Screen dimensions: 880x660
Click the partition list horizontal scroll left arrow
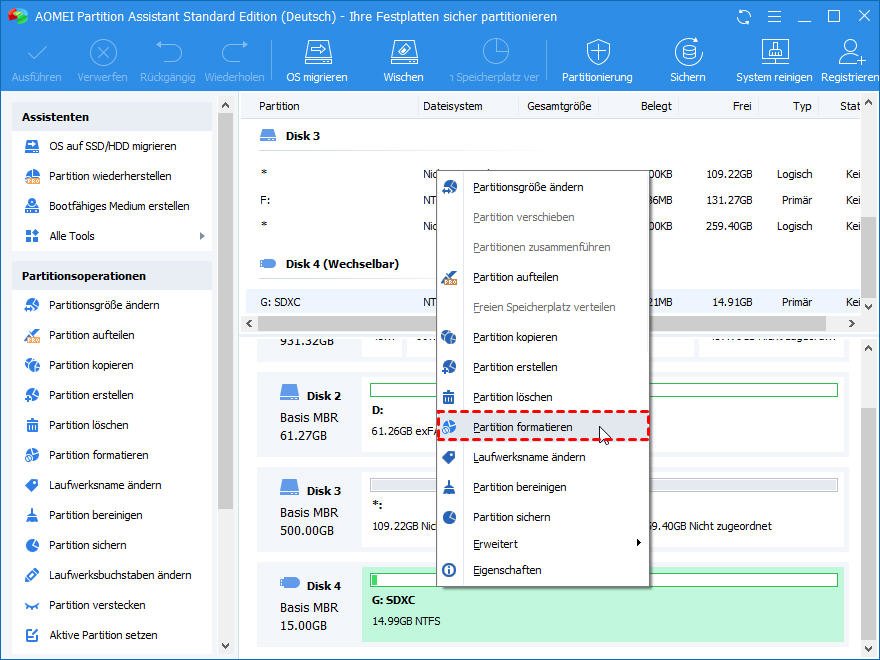pos(249,324)
